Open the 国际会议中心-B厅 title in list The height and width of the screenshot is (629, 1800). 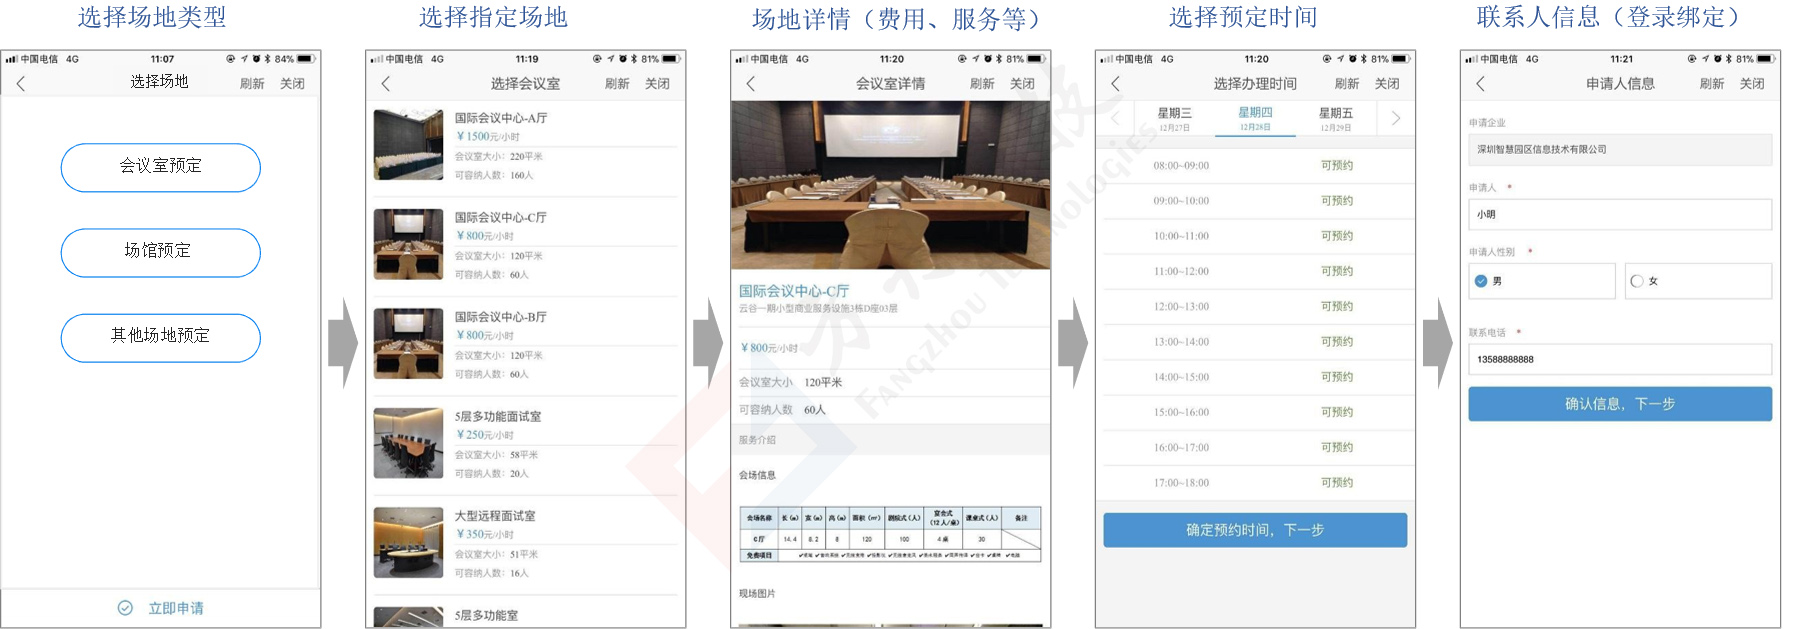501,317
